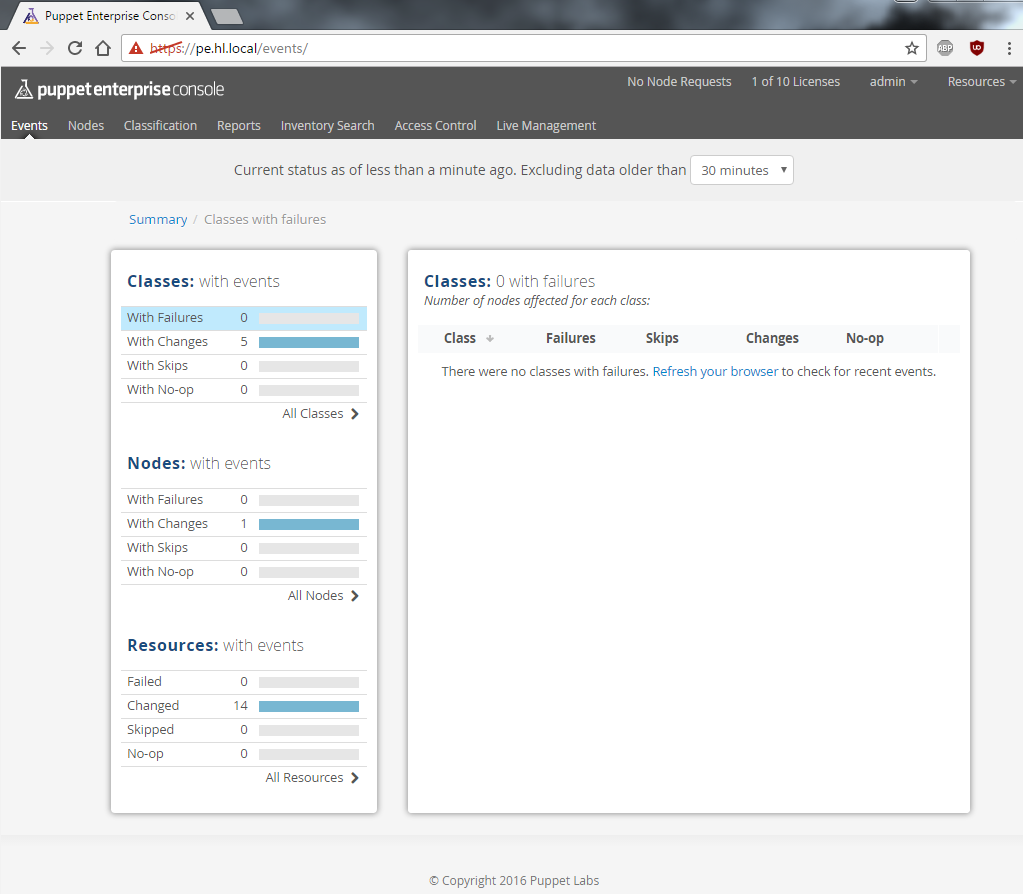
Task: Open All Resources chevron link
Action: point(312,778)
